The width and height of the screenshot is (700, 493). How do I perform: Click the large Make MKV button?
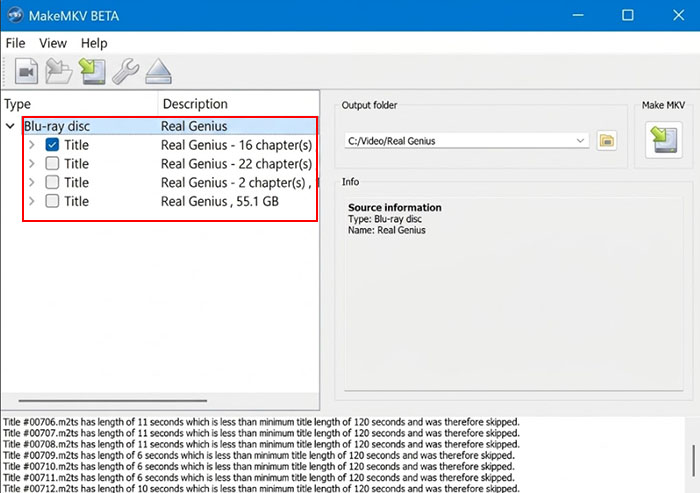[664, 140]
